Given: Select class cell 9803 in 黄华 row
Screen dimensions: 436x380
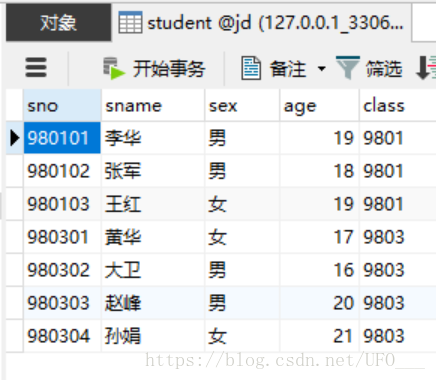Looking at the screenshot, I should (398, 237).
